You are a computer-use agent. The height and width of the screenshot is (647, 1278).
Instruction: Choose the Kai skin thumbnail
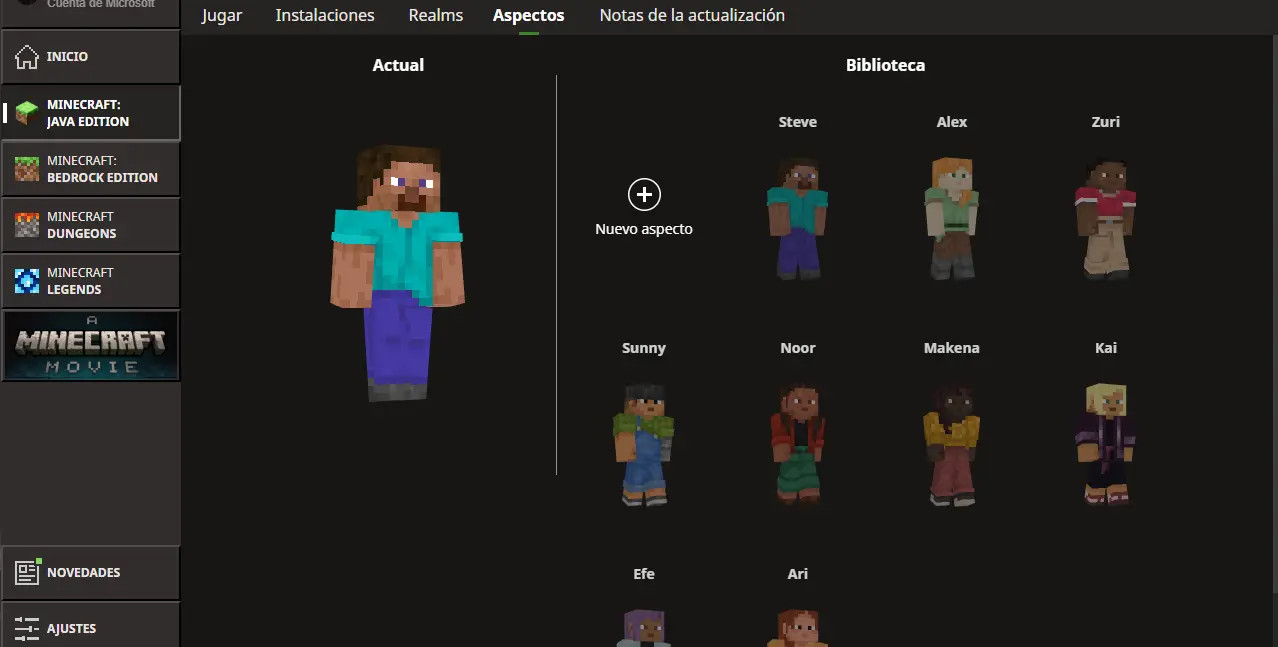tap(1106, 443)
